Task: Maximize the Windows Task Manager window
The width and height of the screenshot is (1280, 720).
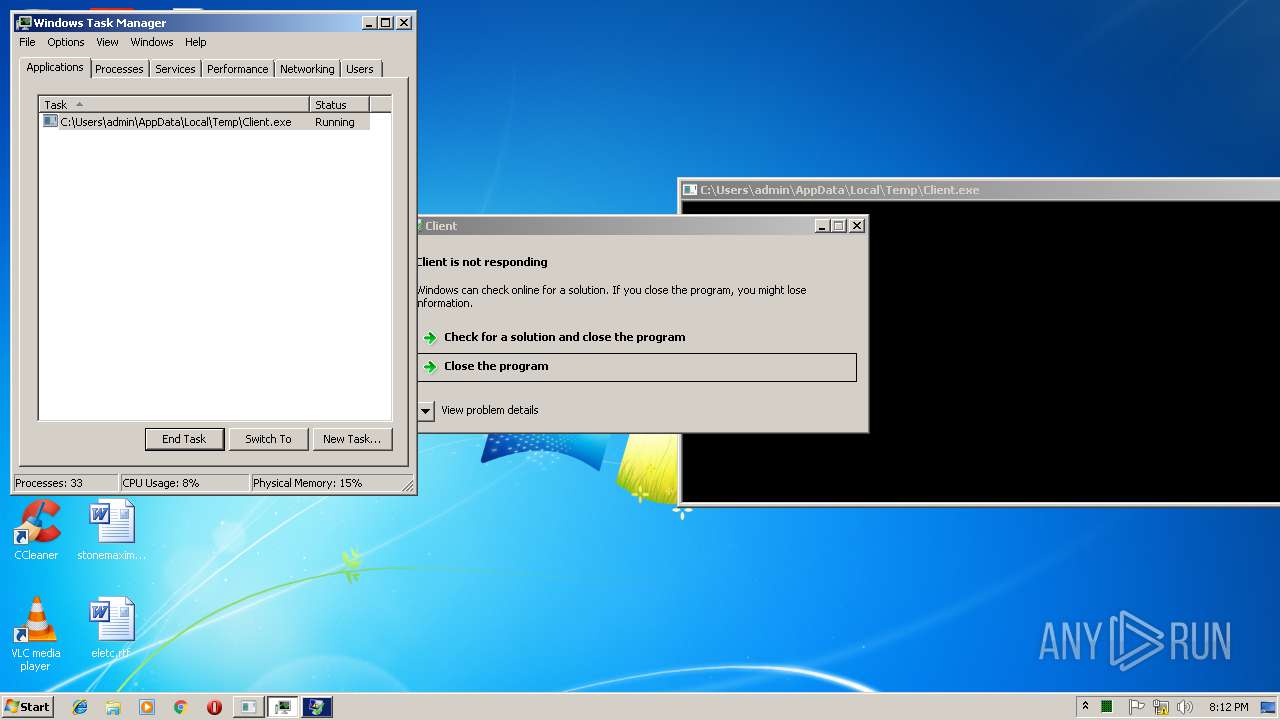Action: (386, 23)
